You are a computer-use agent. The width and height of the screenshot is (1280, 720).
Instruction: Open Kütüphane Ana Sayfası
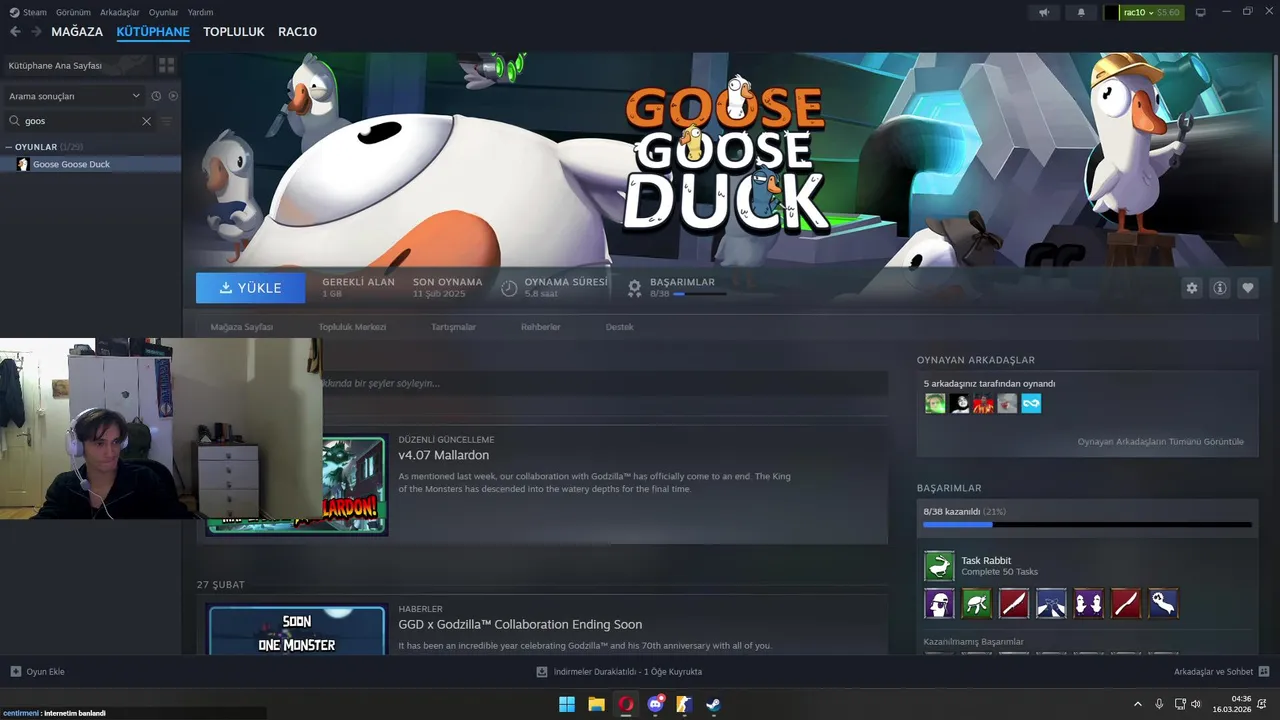(x=76, y=65)
